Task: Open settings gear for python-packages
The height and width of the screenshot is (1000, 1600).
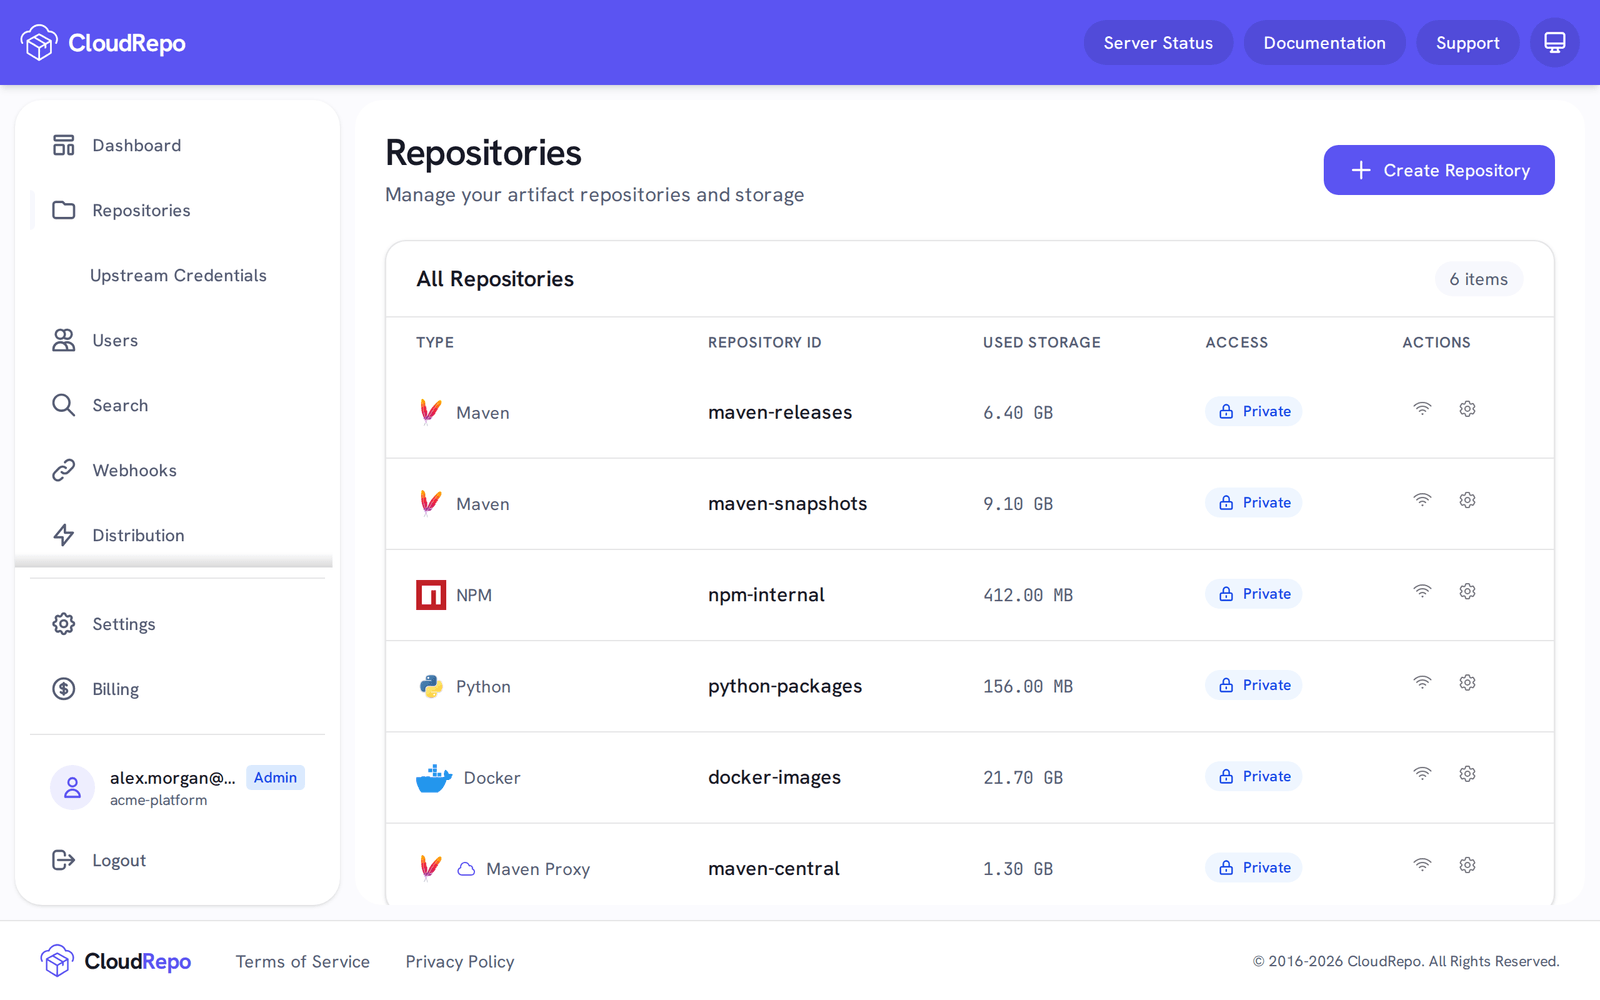Action: tap(1467, 683)
